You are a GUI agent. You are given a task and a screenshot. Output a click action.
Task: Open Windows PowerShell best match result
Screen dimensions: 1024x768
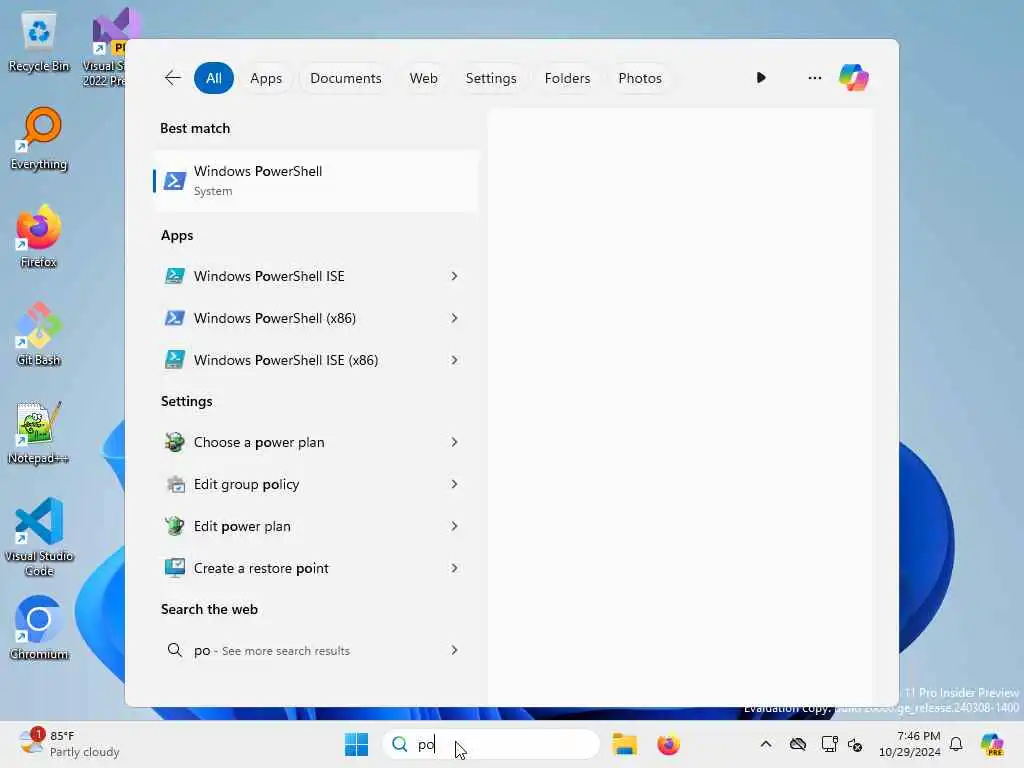click(x=316, y=181)
